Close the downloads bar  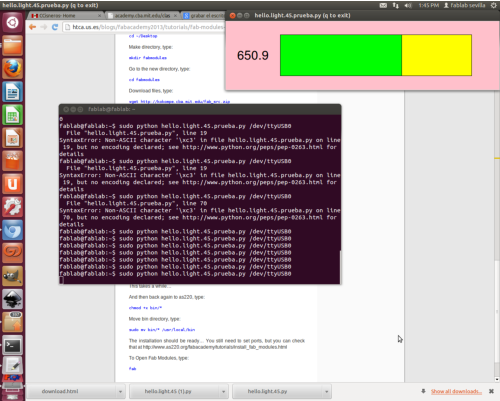(x=491, y=391)
